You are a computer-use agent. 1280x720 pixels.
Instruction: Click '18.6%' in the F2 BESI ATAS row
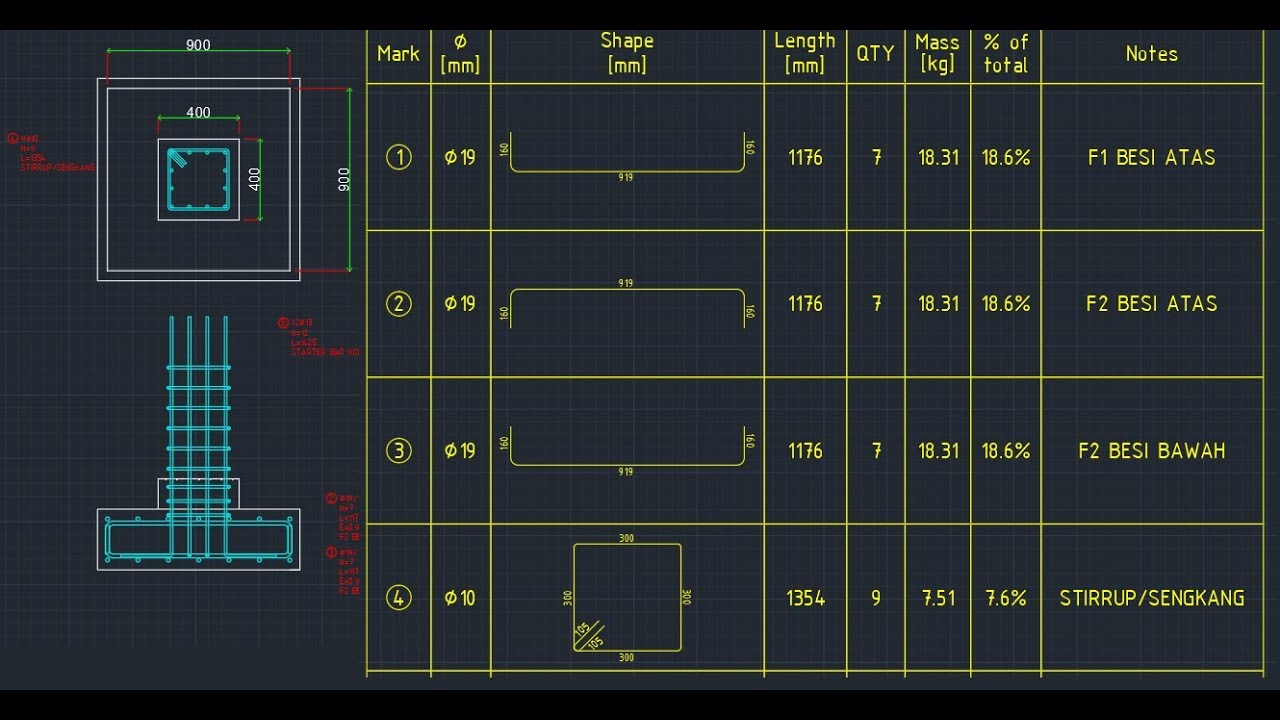[x=1005, y=304]
